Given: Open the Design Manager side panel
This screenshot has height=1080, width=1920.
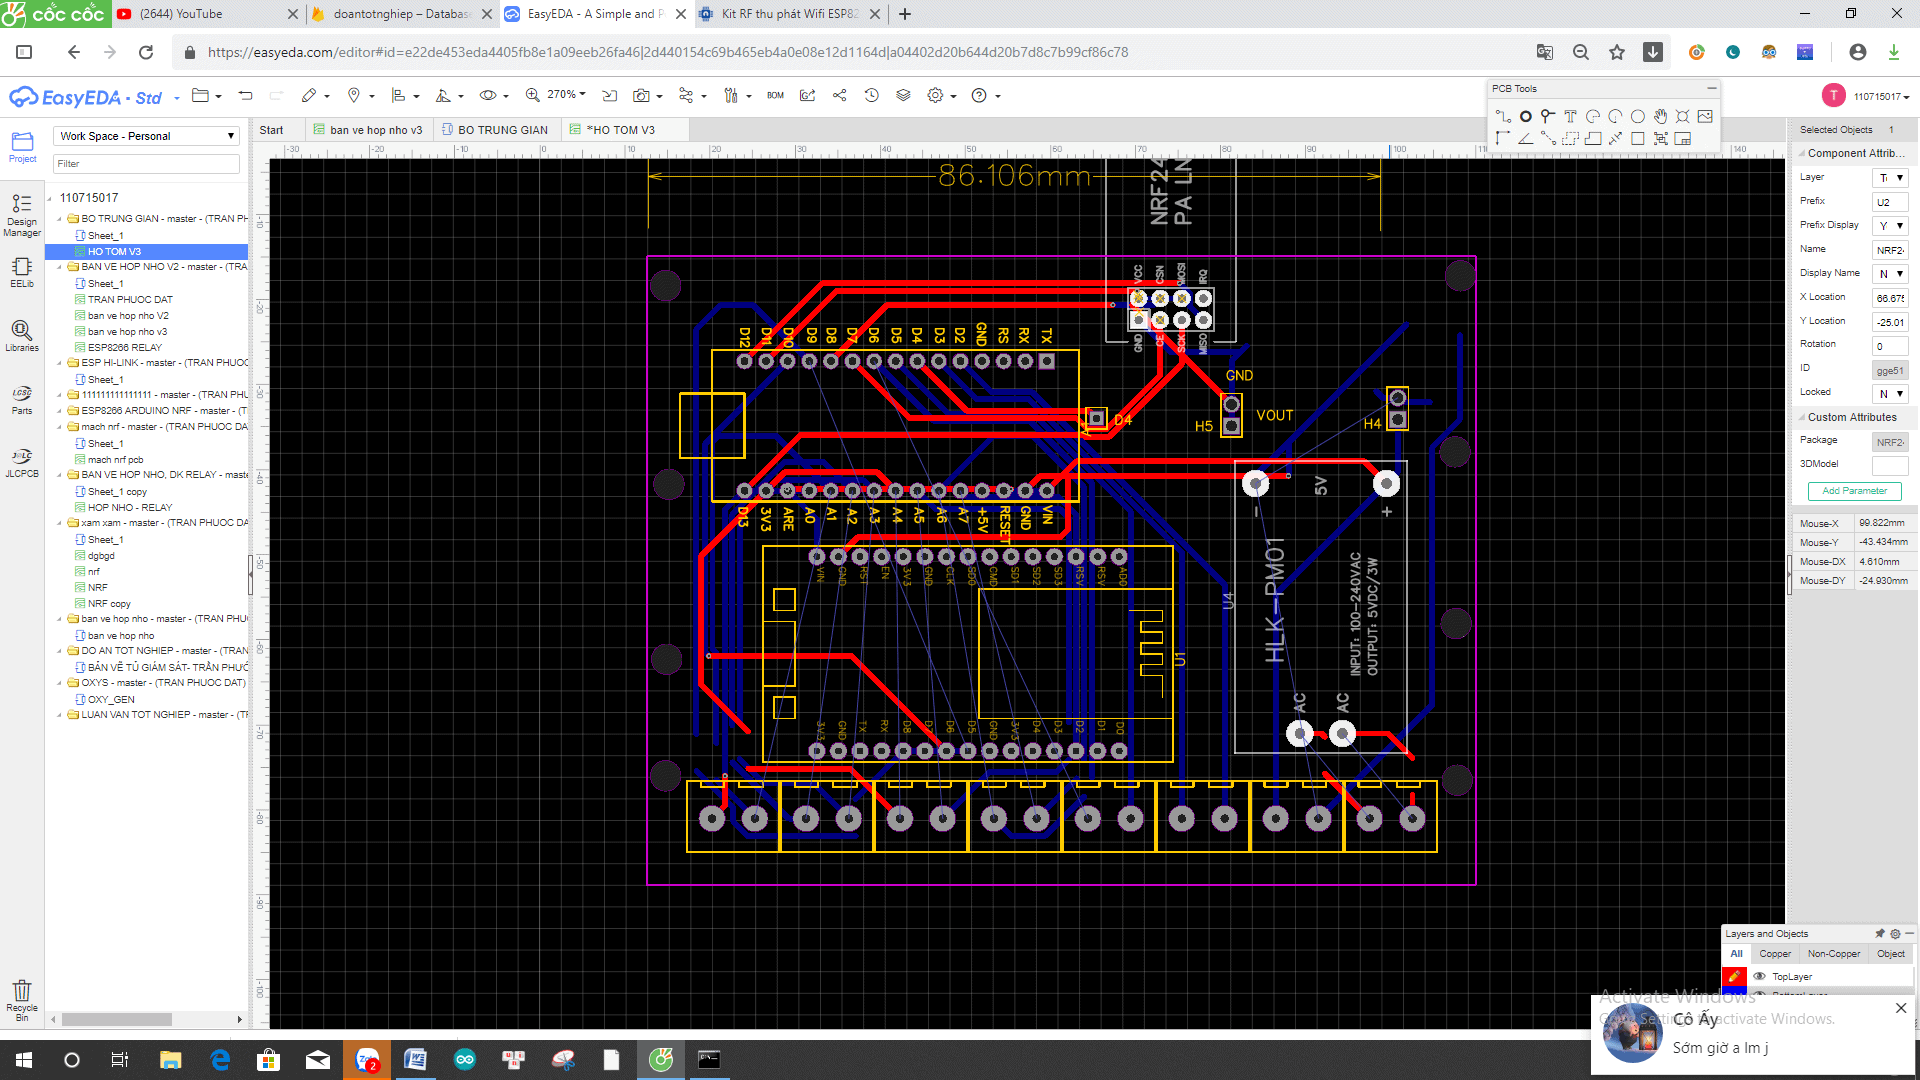Looking at the screenshot, I should 22,216.
